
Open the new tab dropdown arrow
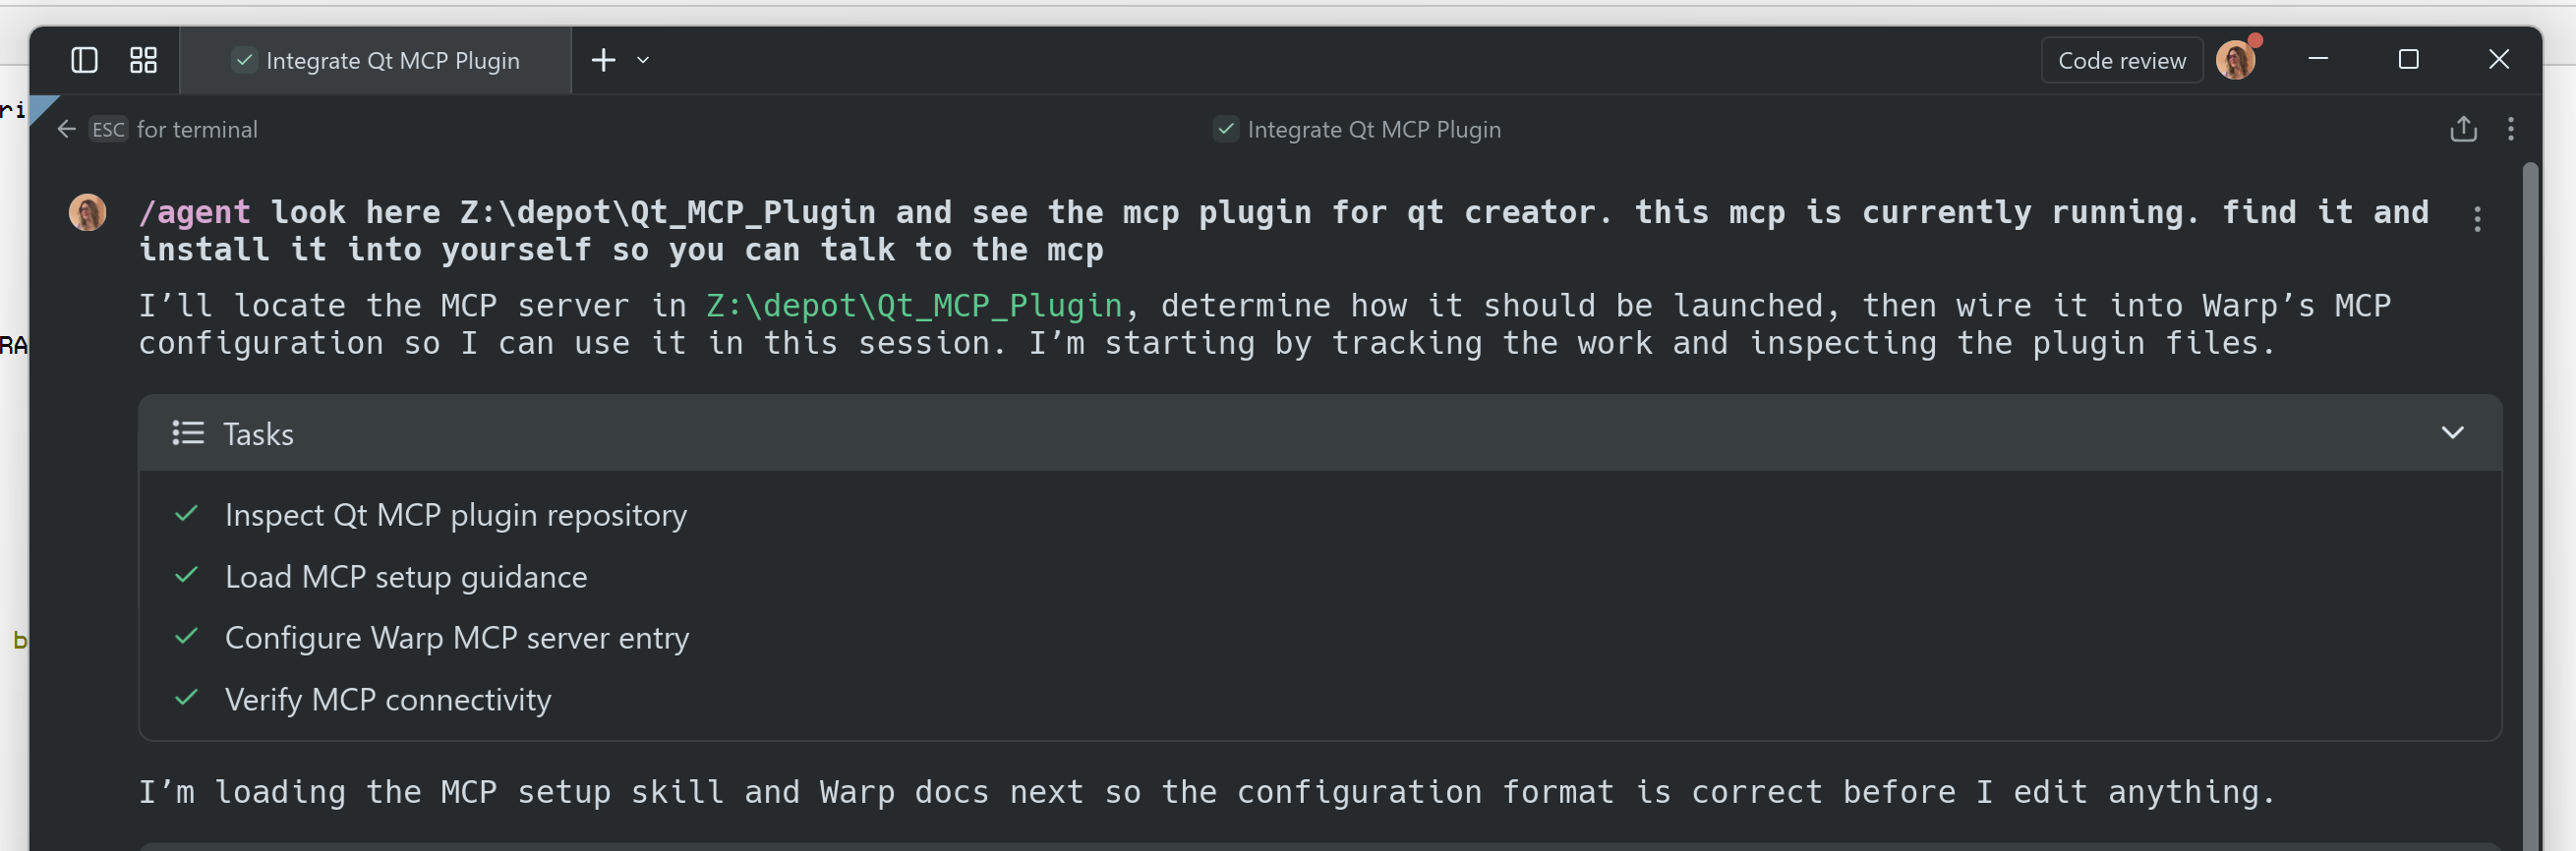click(643, 61)
